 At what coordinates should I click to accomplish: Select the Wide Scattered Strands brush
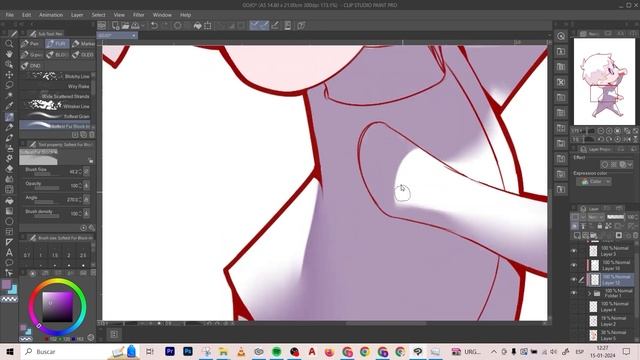point(56,96)
